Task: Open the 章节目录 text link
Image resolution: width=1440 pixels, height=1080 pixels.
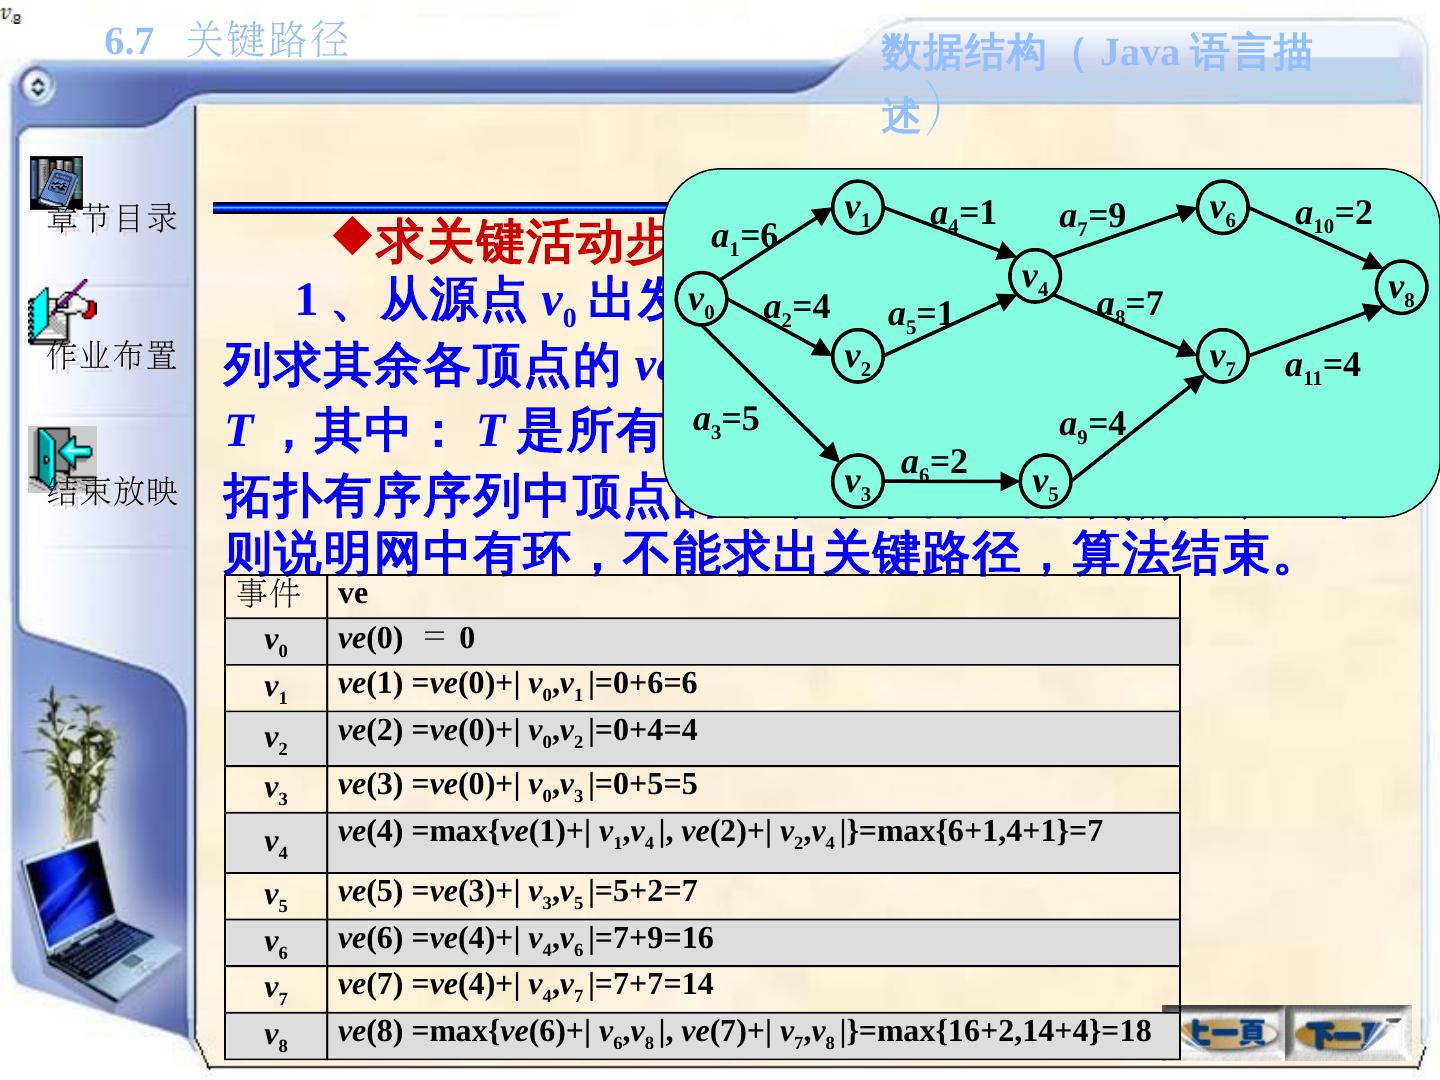Action: pos(113,218)
